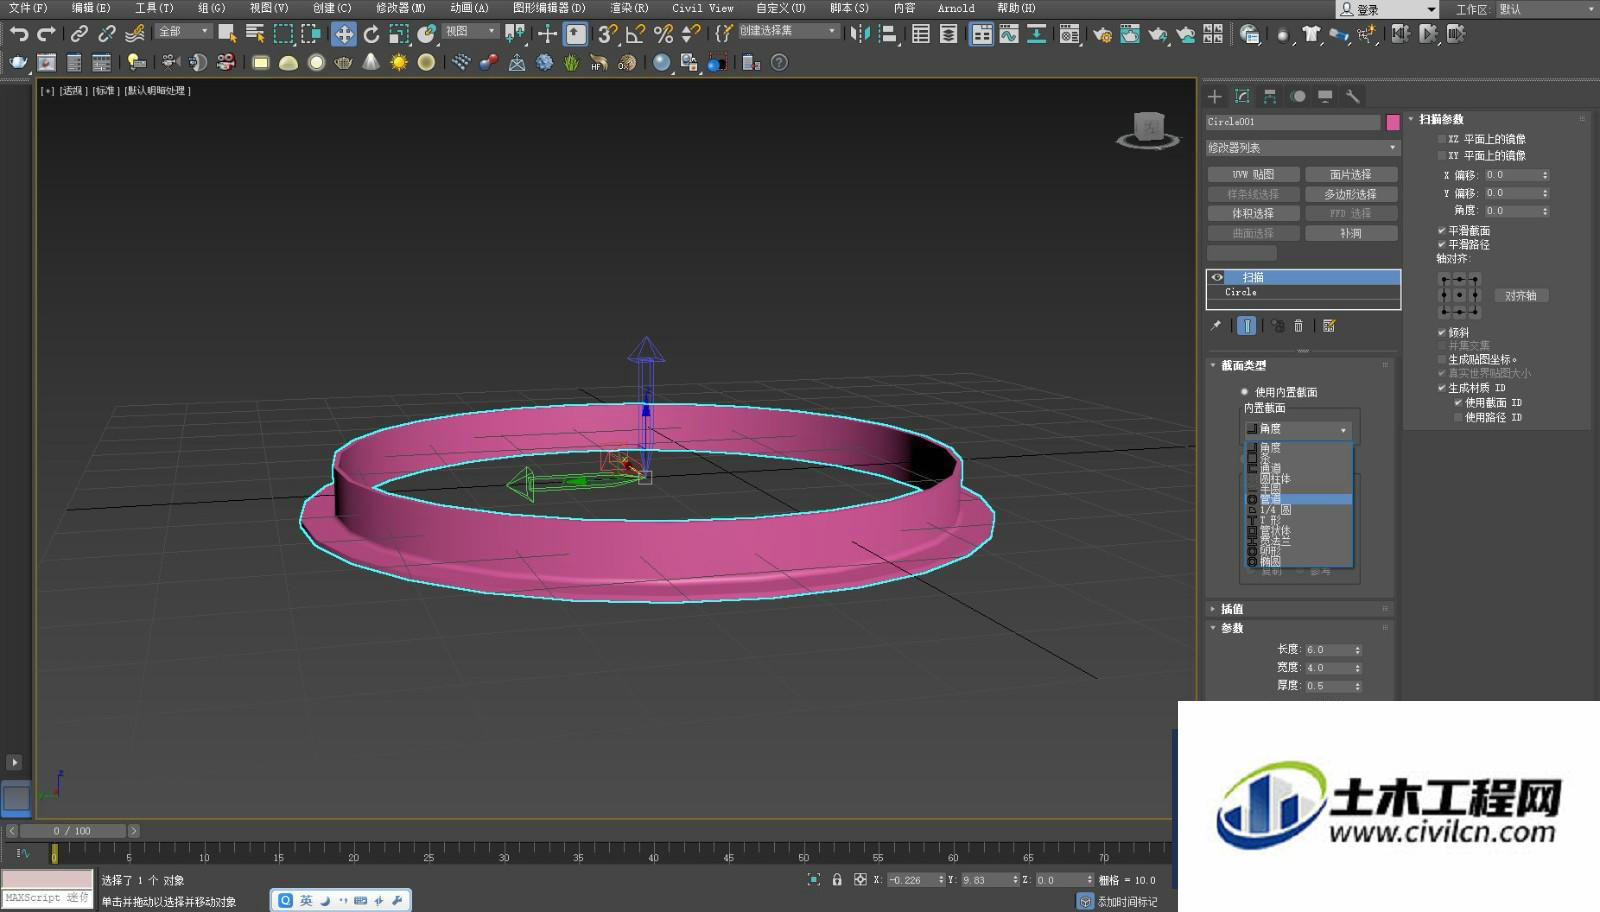Viewport: 1600px width, 912px height.
Task: Toggle 3D snaps icon
Action: (607, 34)
